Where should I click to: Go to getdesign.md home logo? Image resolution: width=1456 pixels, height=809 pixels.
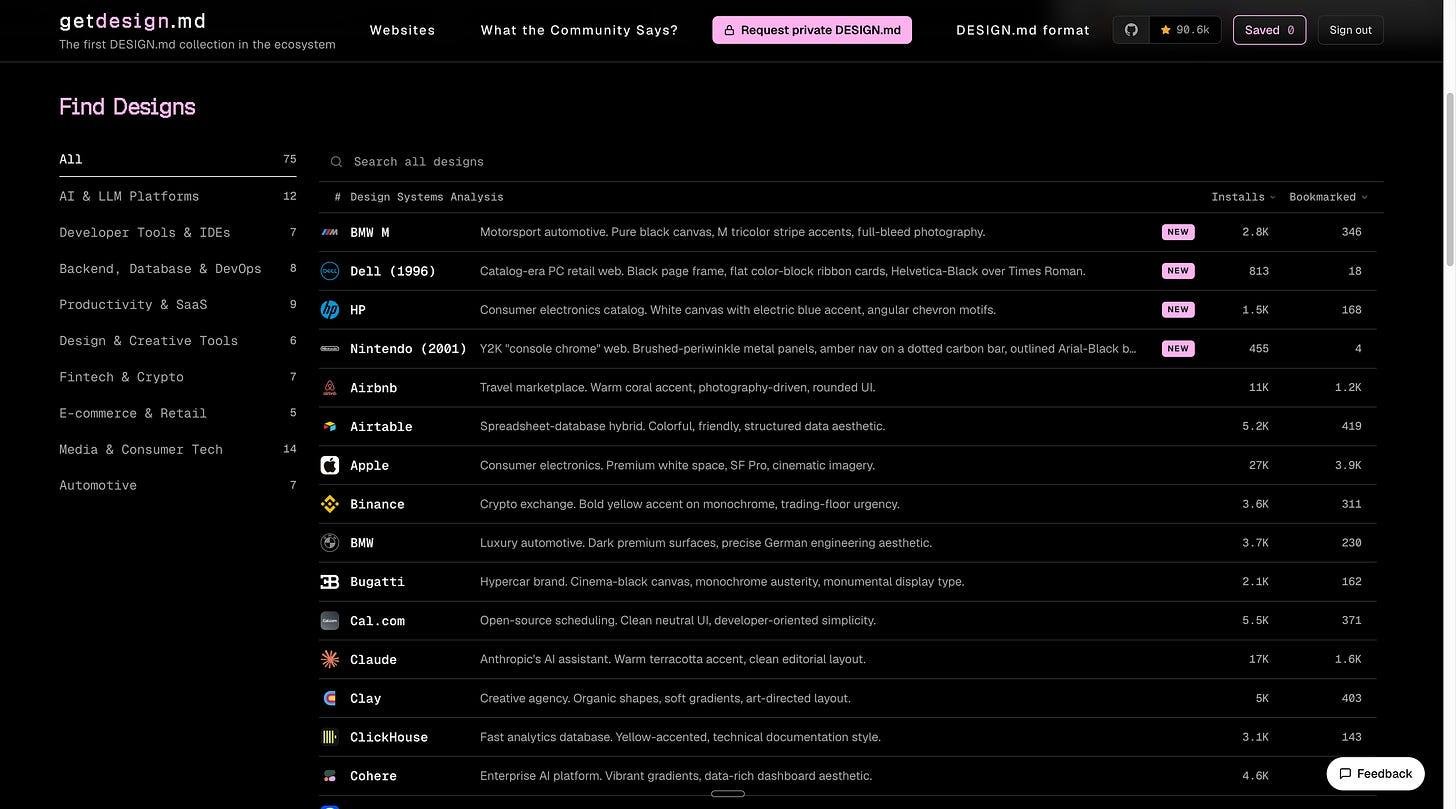point(133,21)
